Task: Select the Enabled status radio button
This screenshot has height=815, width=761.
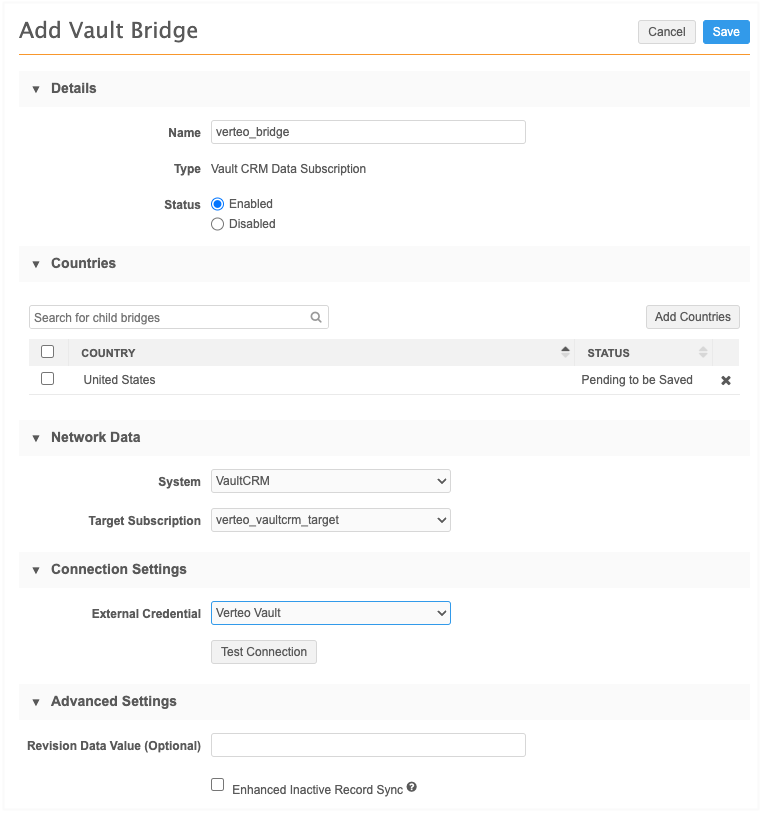Action: 218,204
